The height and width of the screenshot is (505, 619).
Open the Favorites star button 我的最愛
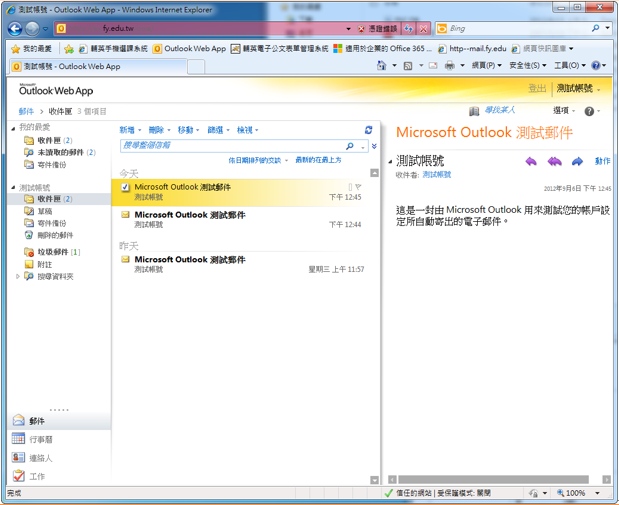32,49
